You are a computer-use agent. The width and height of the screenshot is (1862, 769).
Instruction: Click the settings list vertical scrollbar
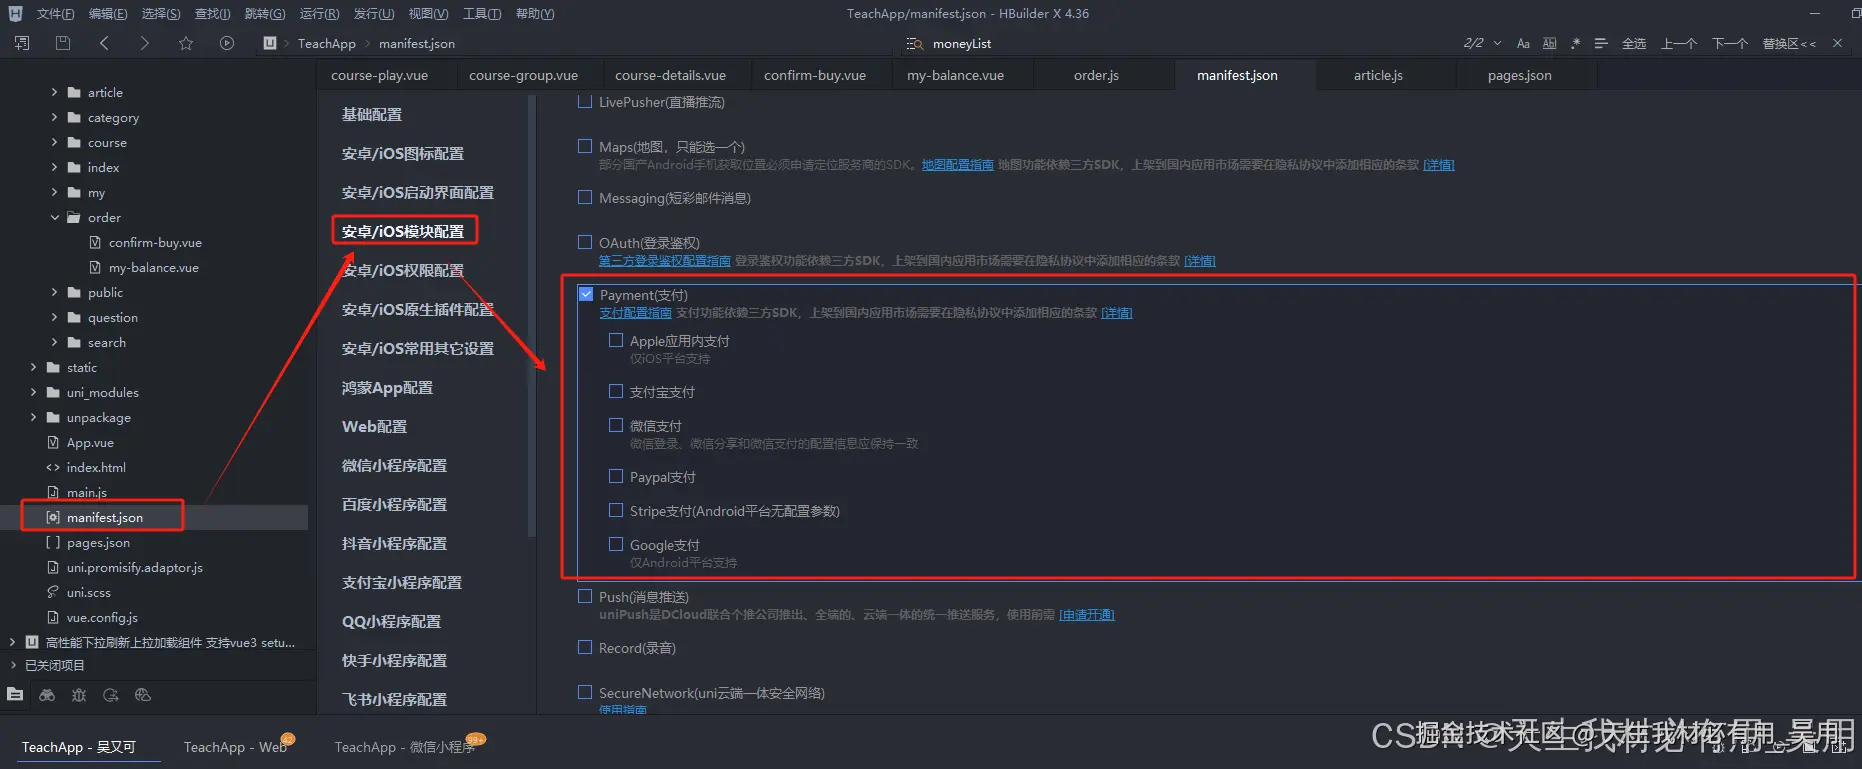click(531, 316)
